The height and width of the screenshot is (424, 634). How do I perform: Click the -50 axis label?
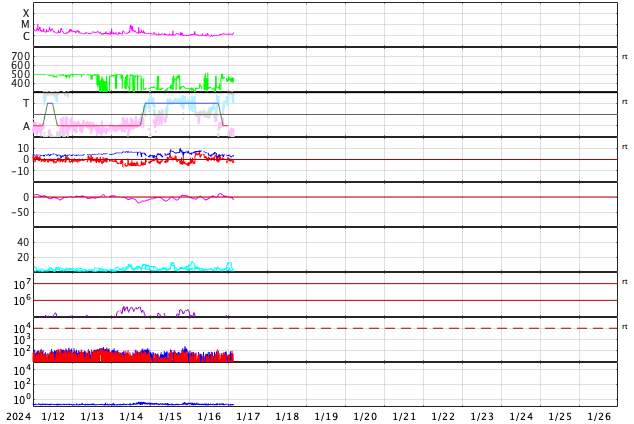[18, 212]
